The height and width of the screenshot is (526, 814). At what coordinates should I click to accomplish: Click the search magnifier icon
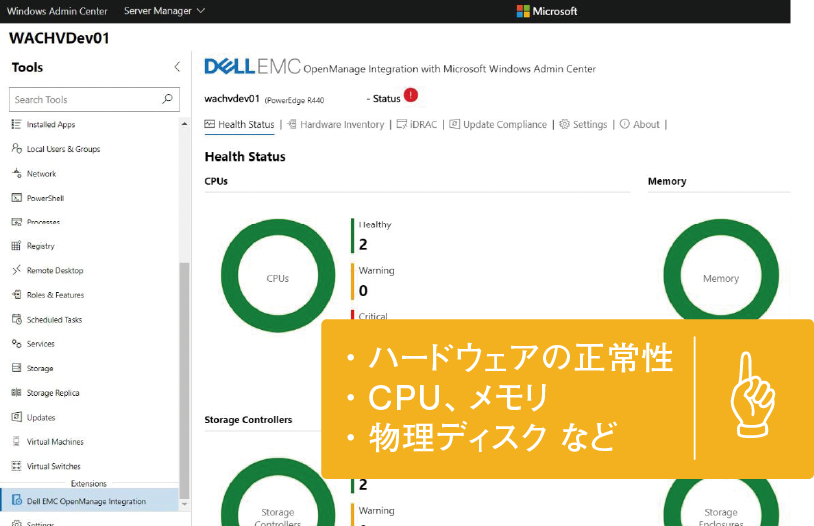167,99
